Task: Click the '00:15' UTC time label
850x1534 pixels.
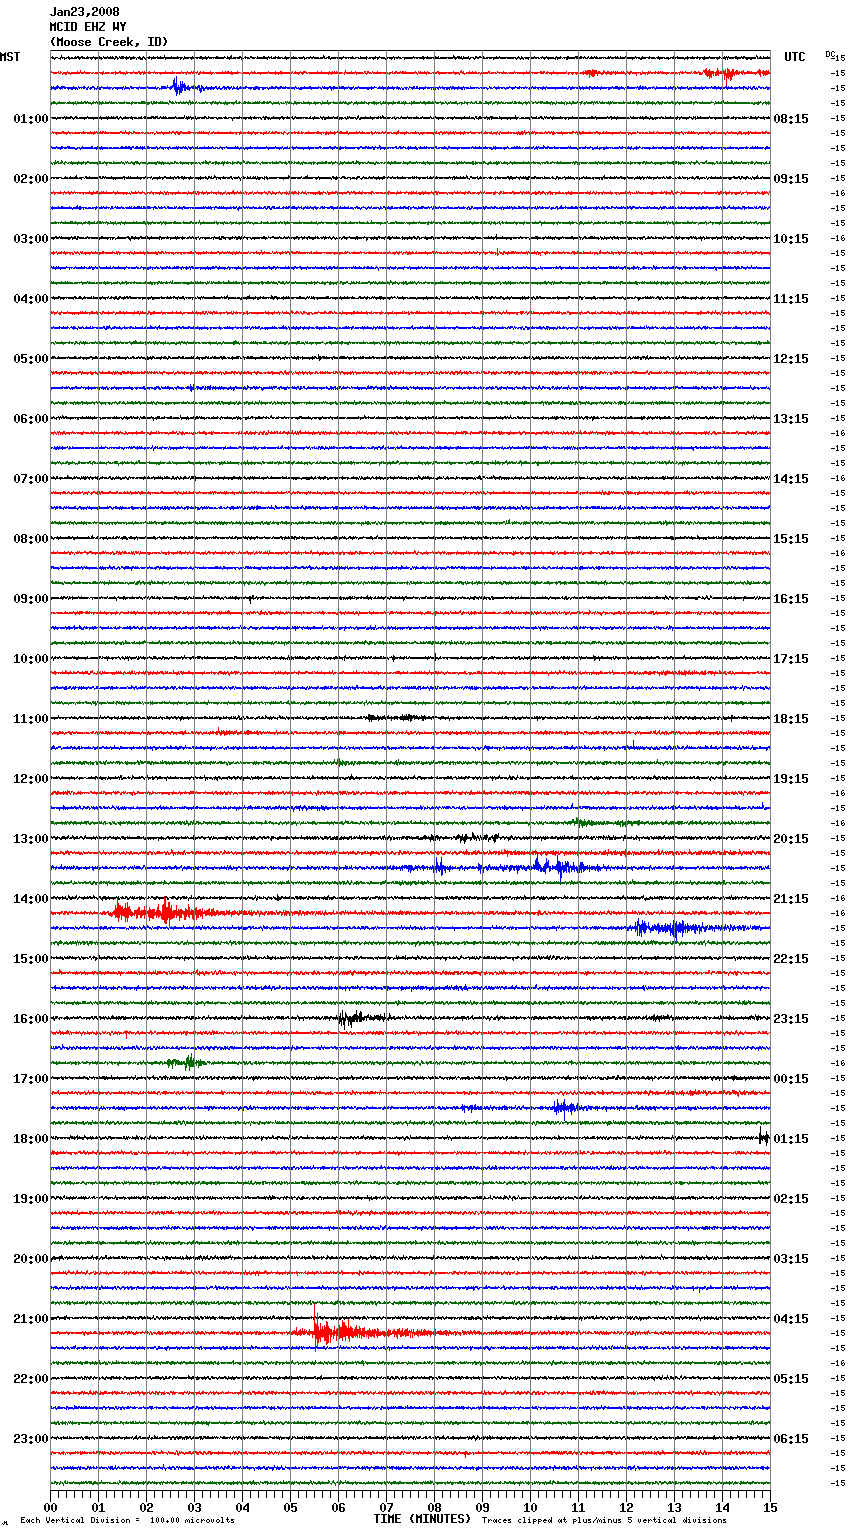Action: [791, 1079]
